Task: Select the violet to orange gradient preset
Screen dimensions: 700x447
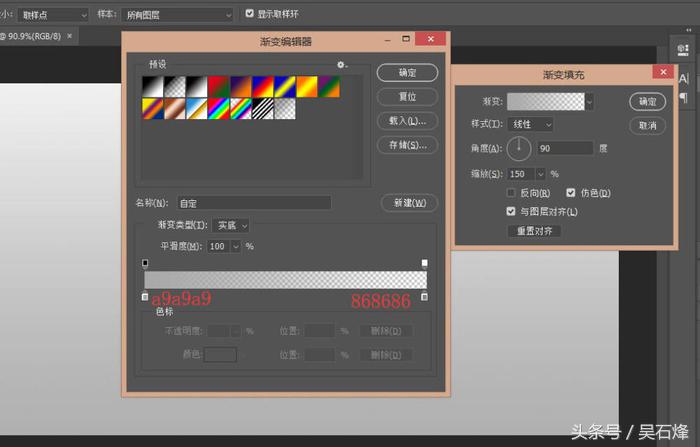Action: tap(241, 87)
